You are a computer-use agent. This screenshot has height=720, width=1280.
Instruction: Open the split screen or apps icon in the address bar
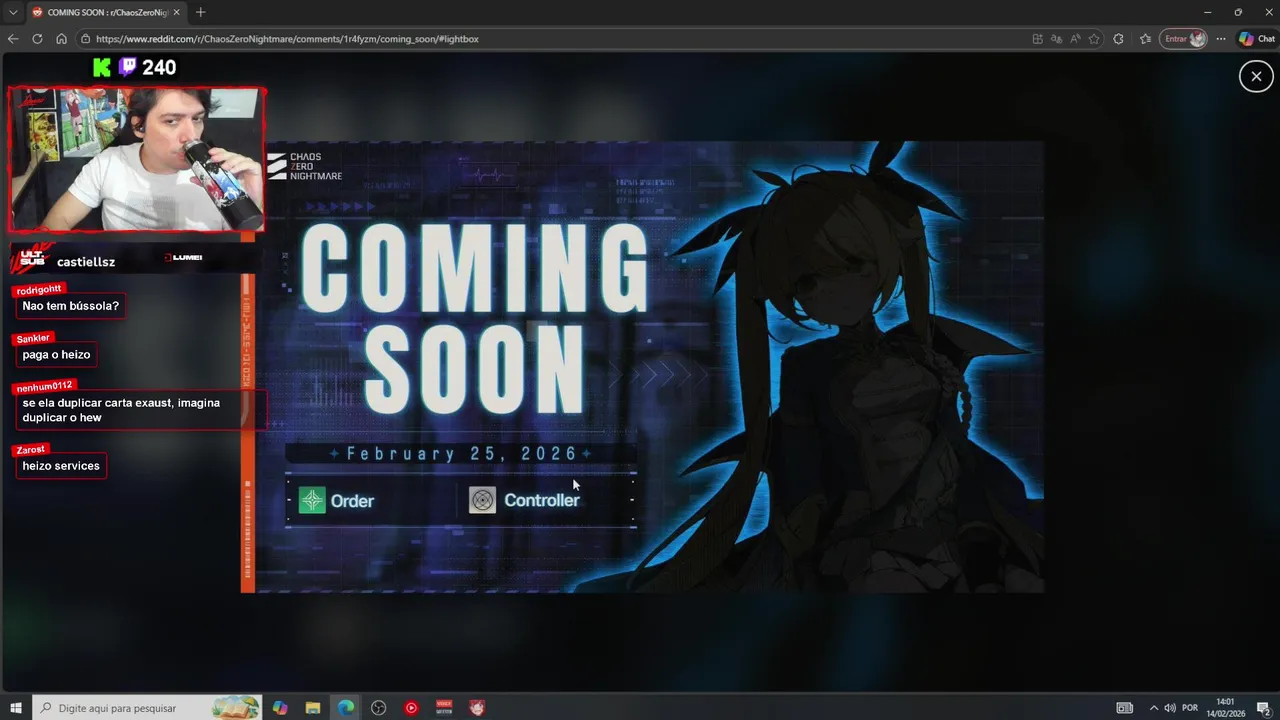[x=1037, y=39]
